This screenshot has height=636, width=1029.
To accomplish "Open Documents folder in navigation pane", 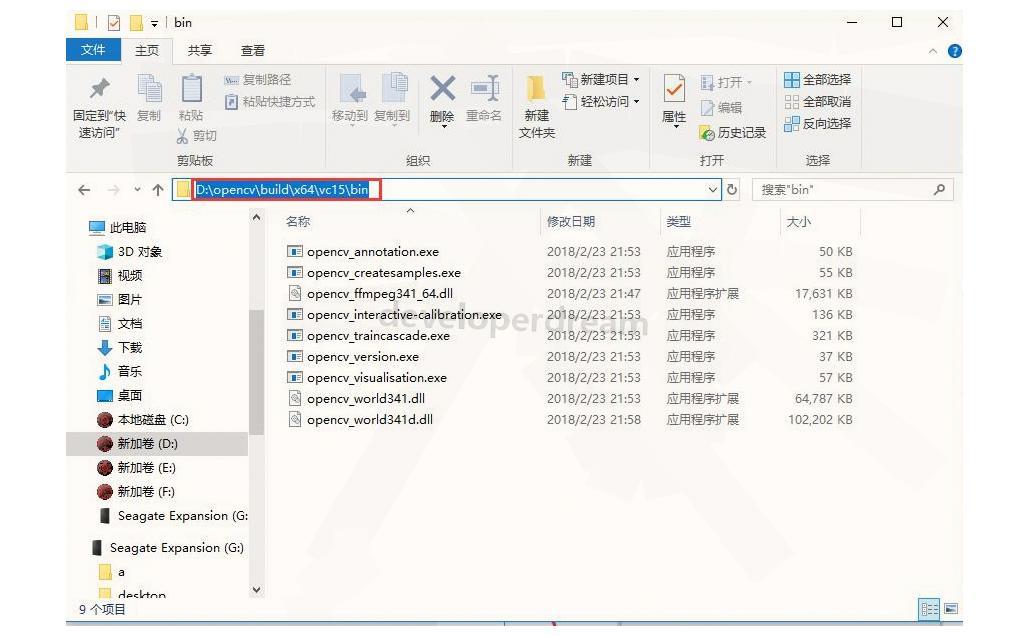I will click(120, 324).
